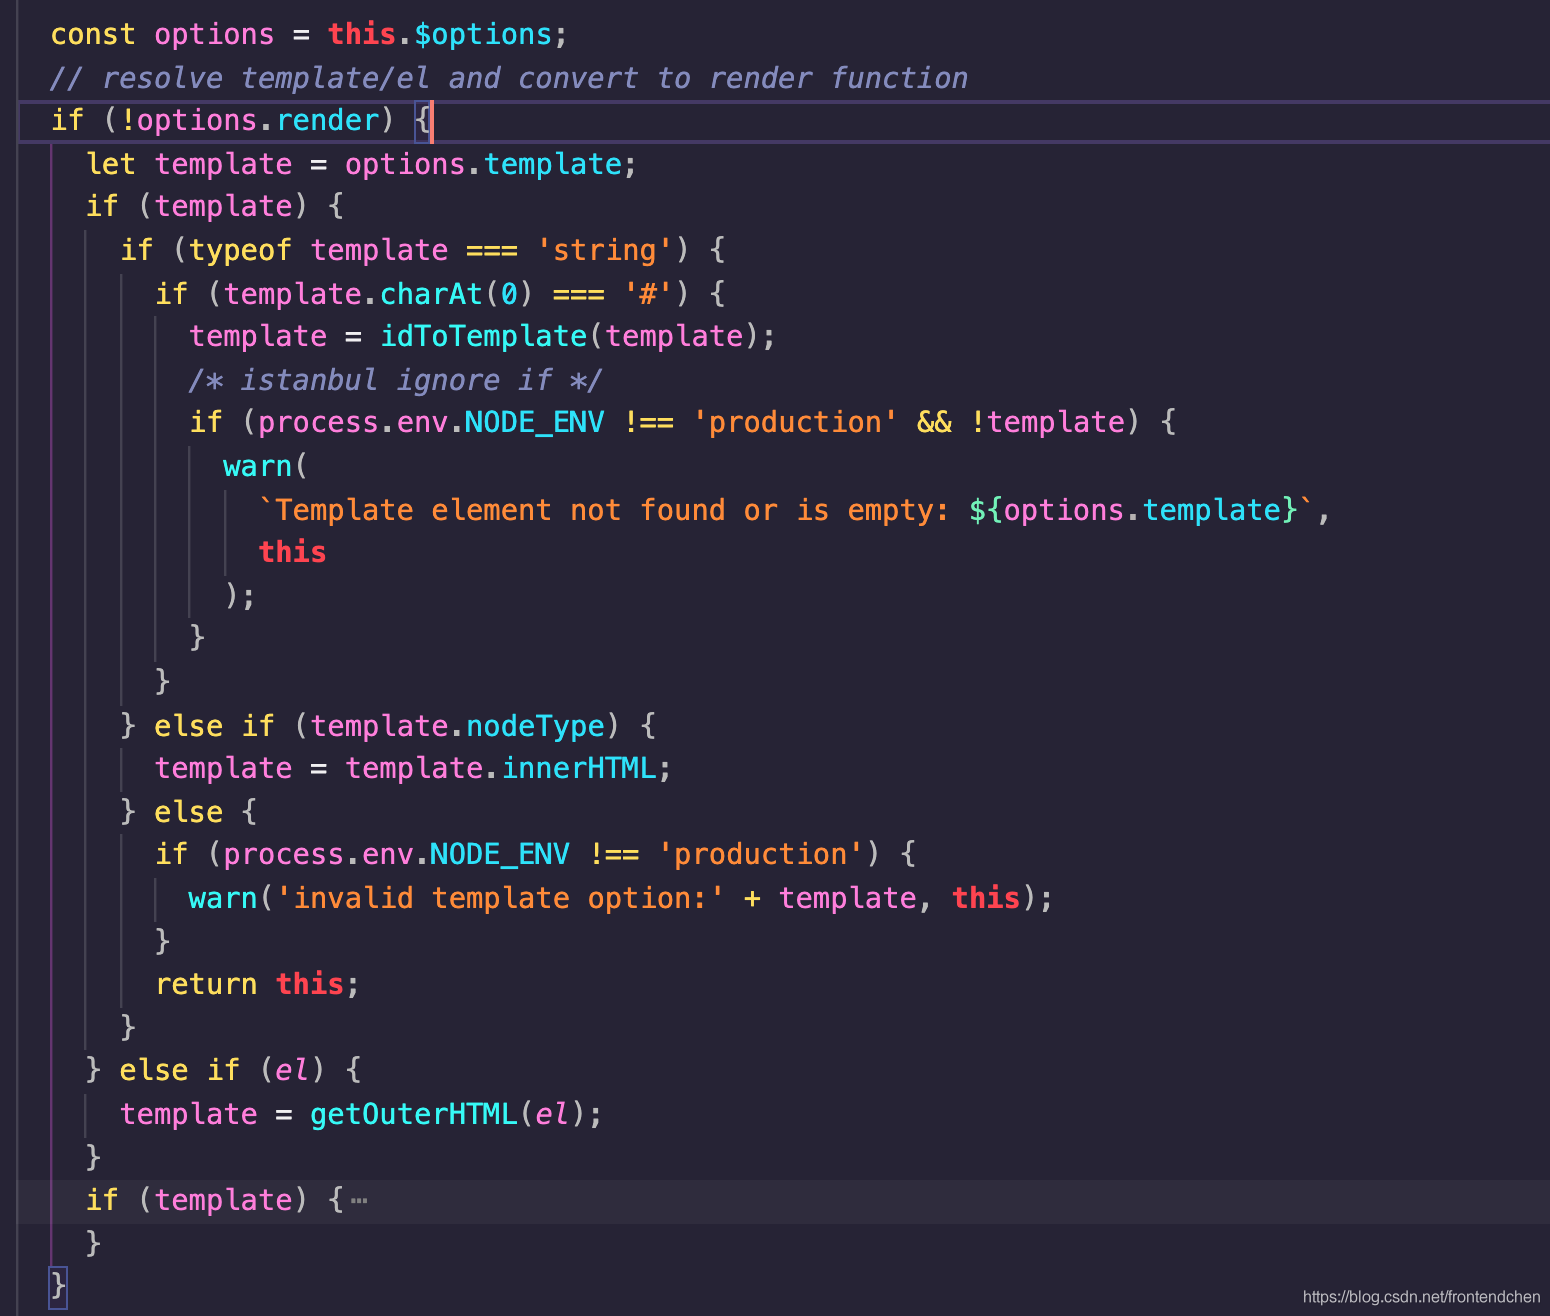Click 'const options = this.$options;' line
The image size is (1550, 1316).
[309, 35]
